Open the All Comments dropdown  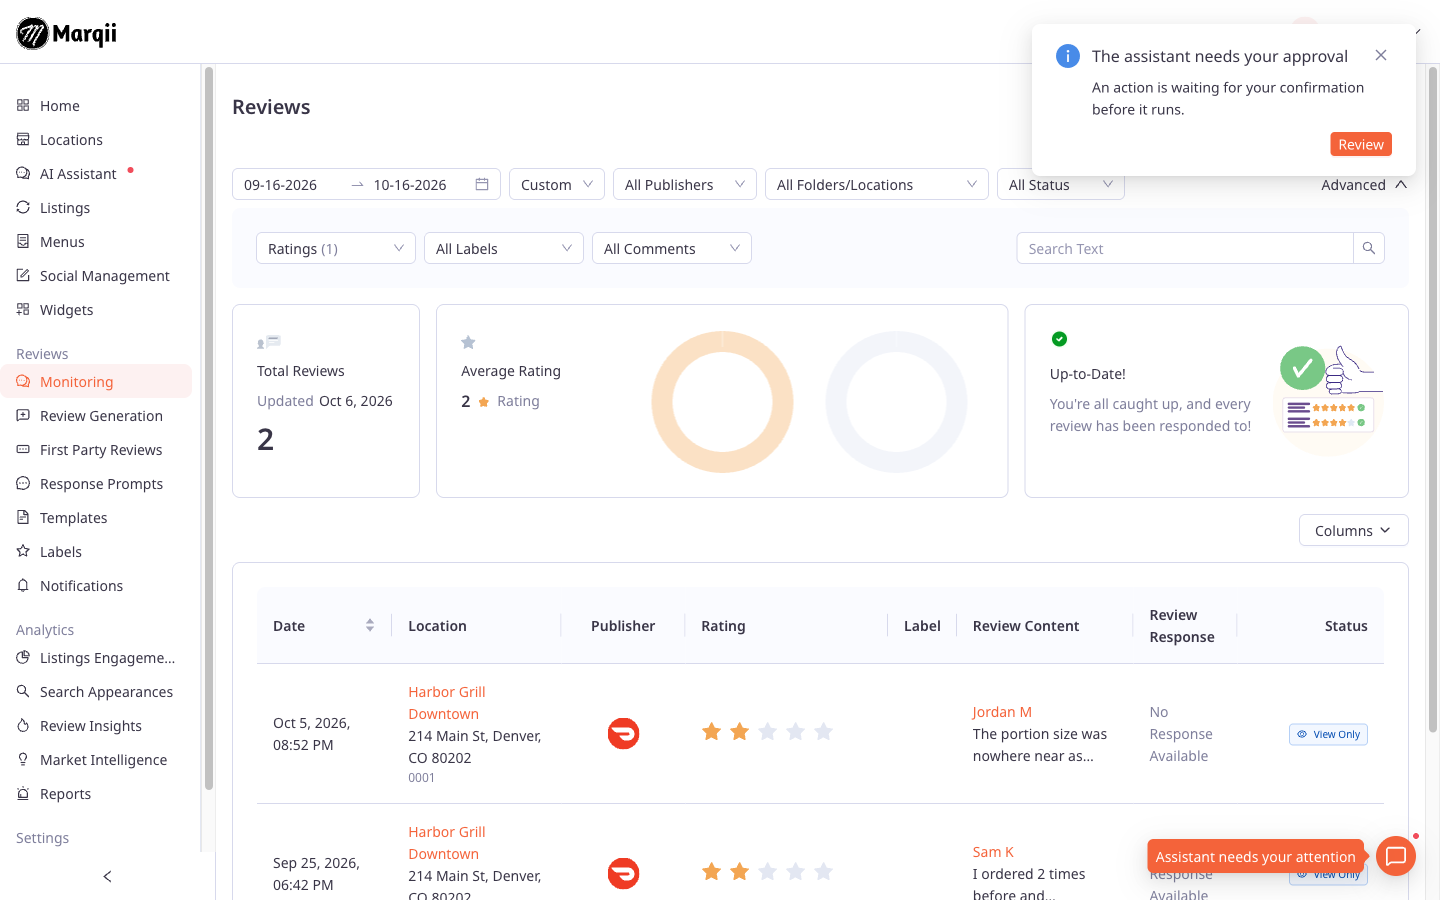672,248
